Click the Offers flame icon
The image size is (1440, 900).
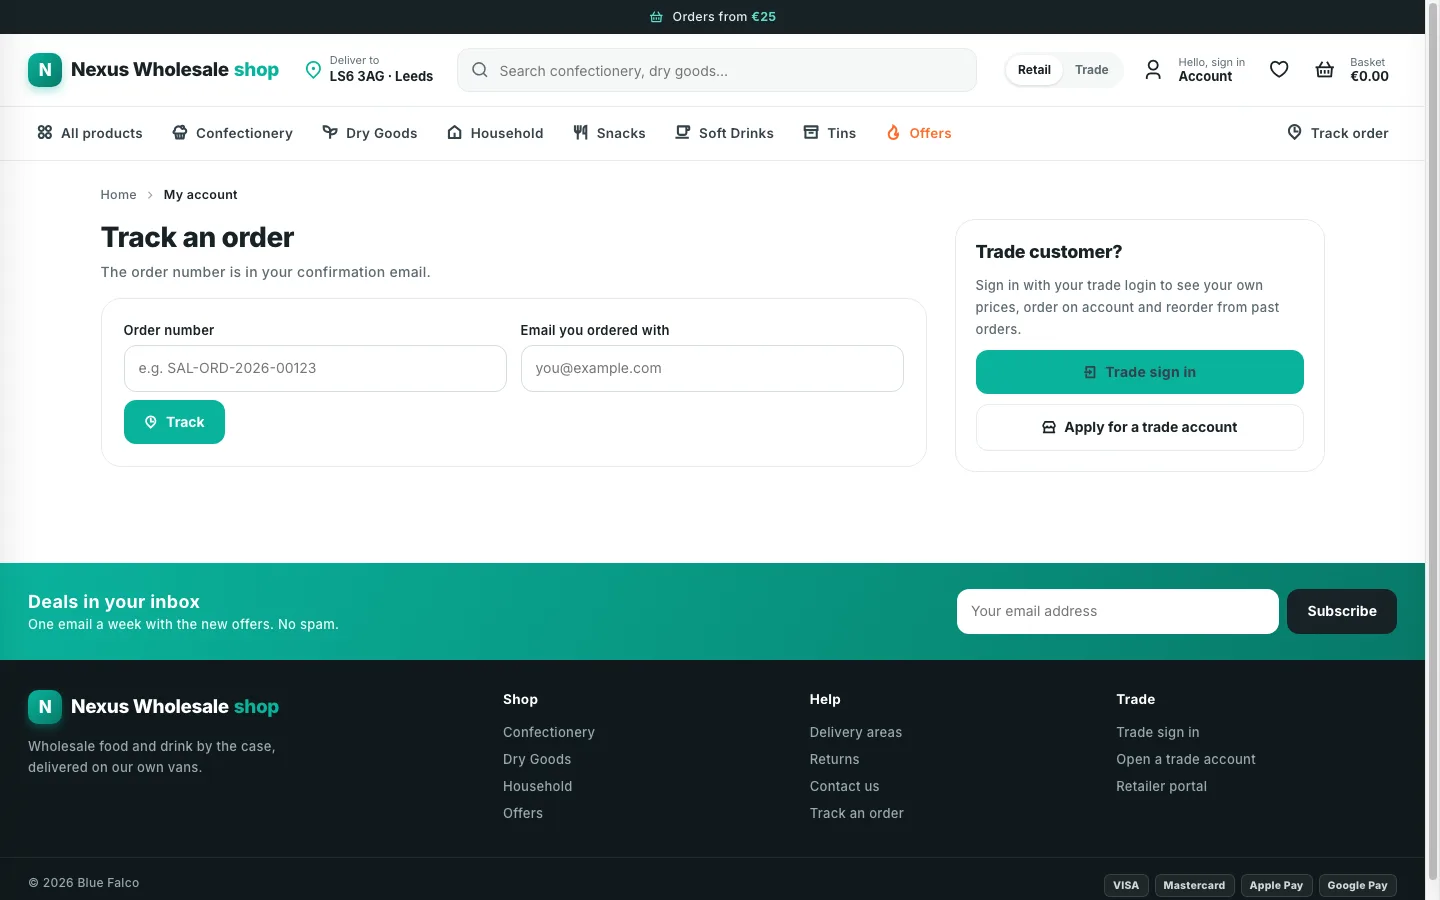(894, 132)
